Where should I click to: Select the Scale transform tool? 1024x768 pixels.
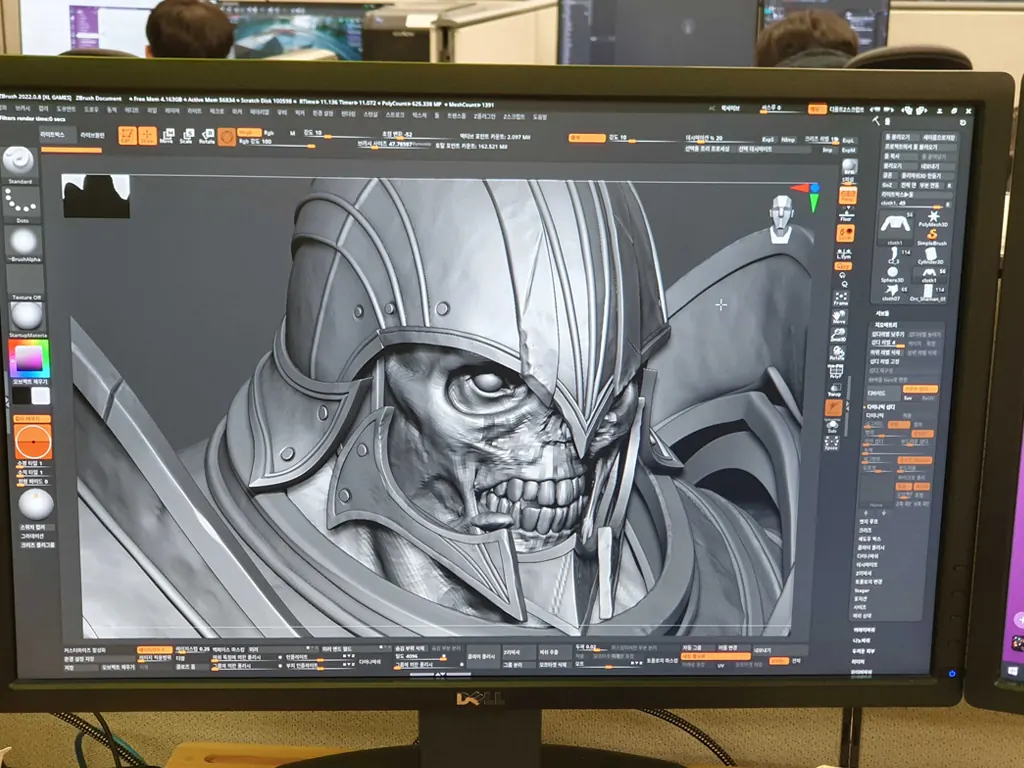point(187,136)
